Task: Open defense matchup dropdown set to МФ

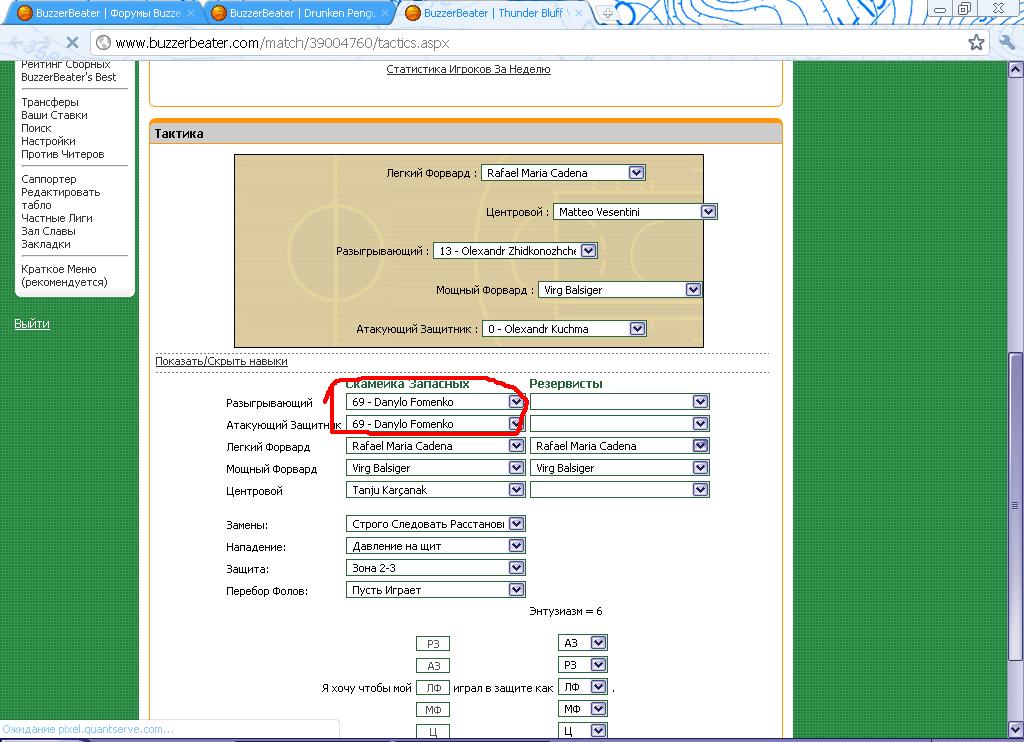Action: (583, 709)
